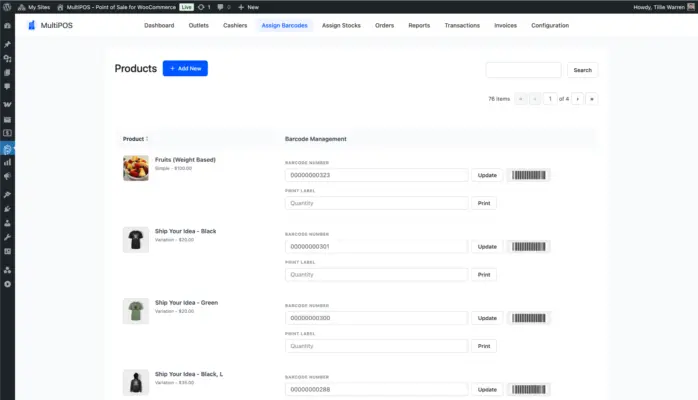Open Pages icon in sidebar
The width and height of the screenshot is (698, 400).
click(x=7, y=73)
